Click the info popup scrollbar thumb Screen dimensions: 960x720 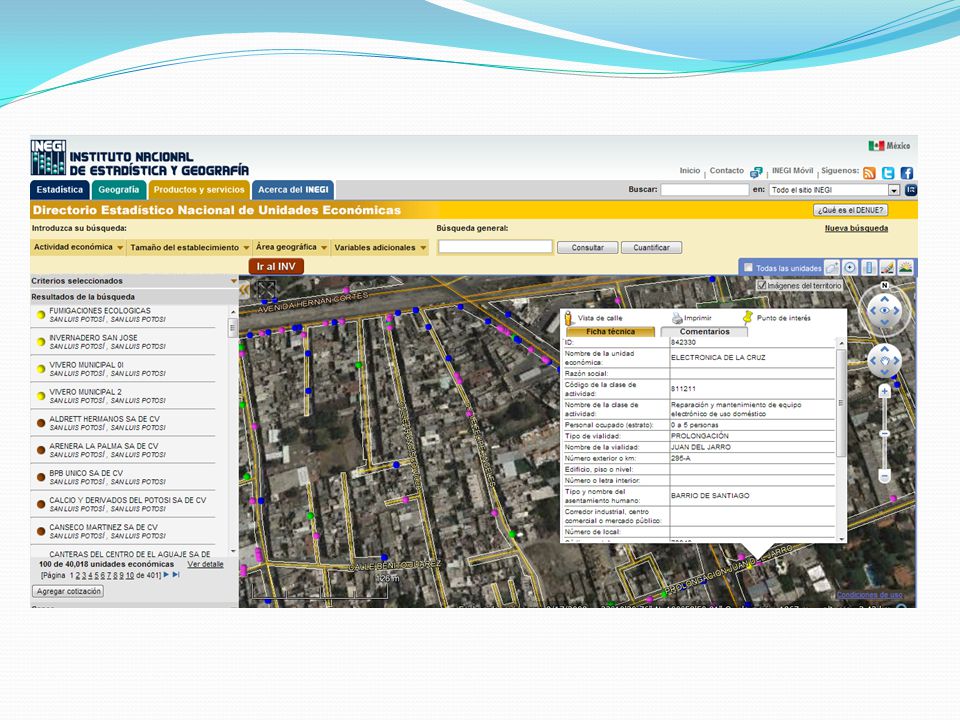(841, 402)
